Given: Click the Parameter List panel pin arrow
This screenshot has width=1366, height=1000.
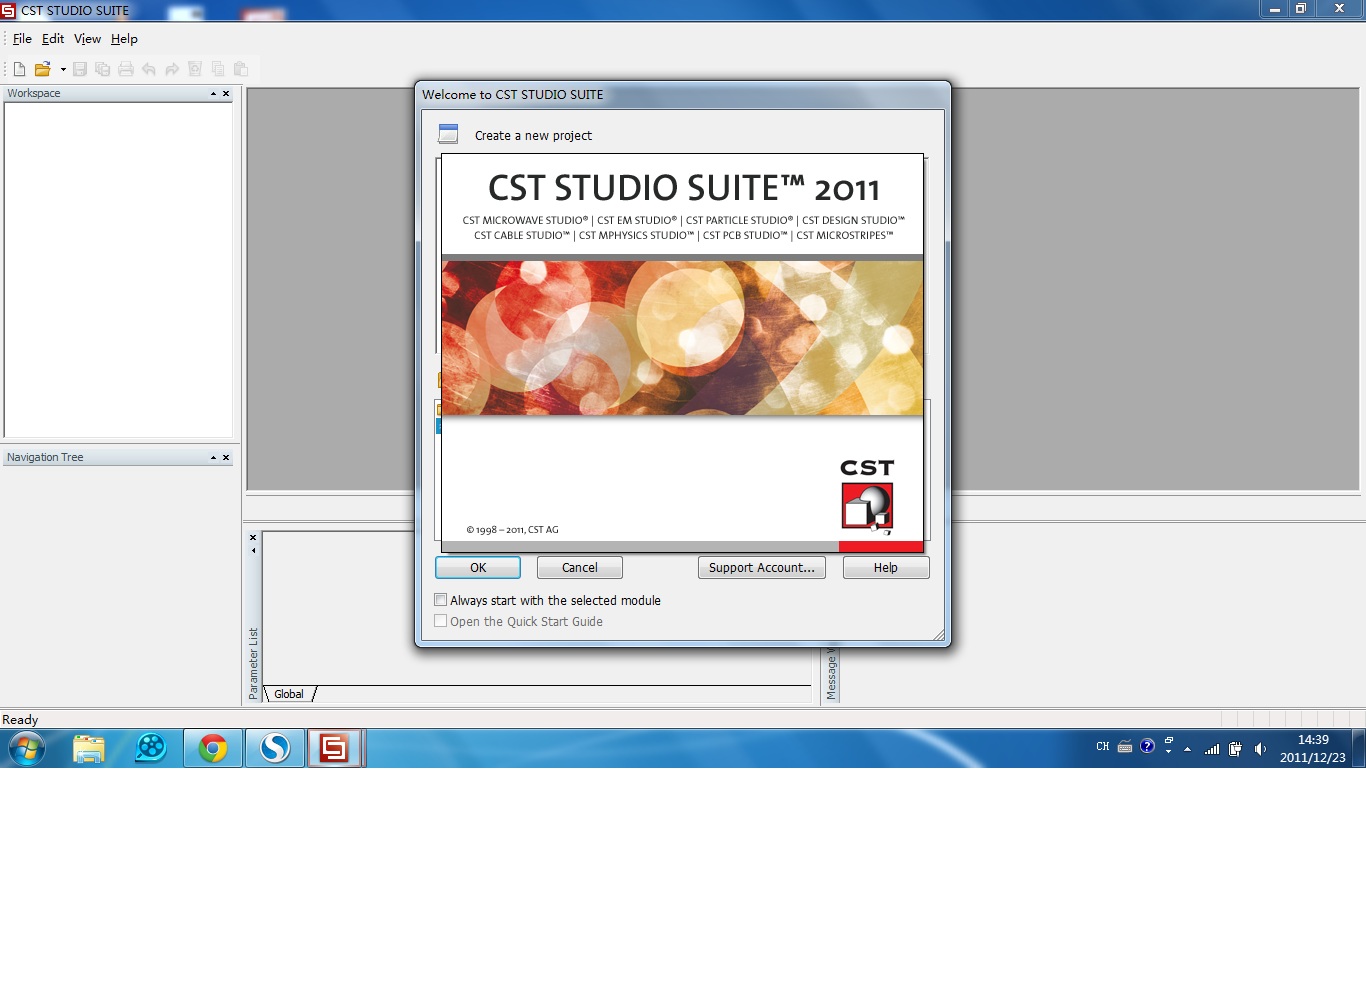Looking at the screenshot, I should [x=253, y=550].
